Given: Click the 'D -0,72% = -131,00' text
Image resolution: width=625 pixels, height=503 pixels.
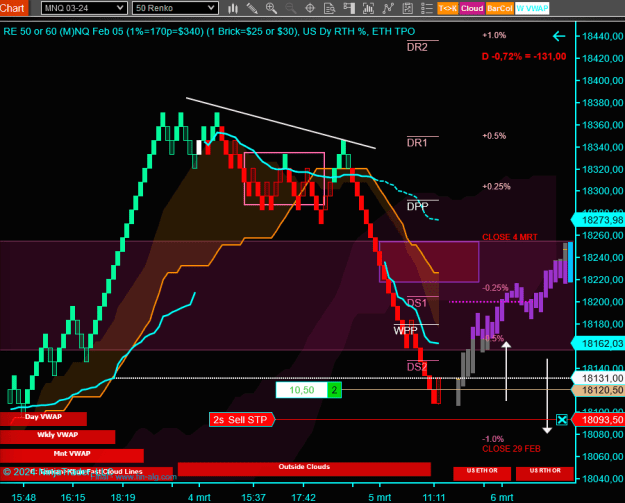Looking at the screenshot, I should (x=524, y=57).
